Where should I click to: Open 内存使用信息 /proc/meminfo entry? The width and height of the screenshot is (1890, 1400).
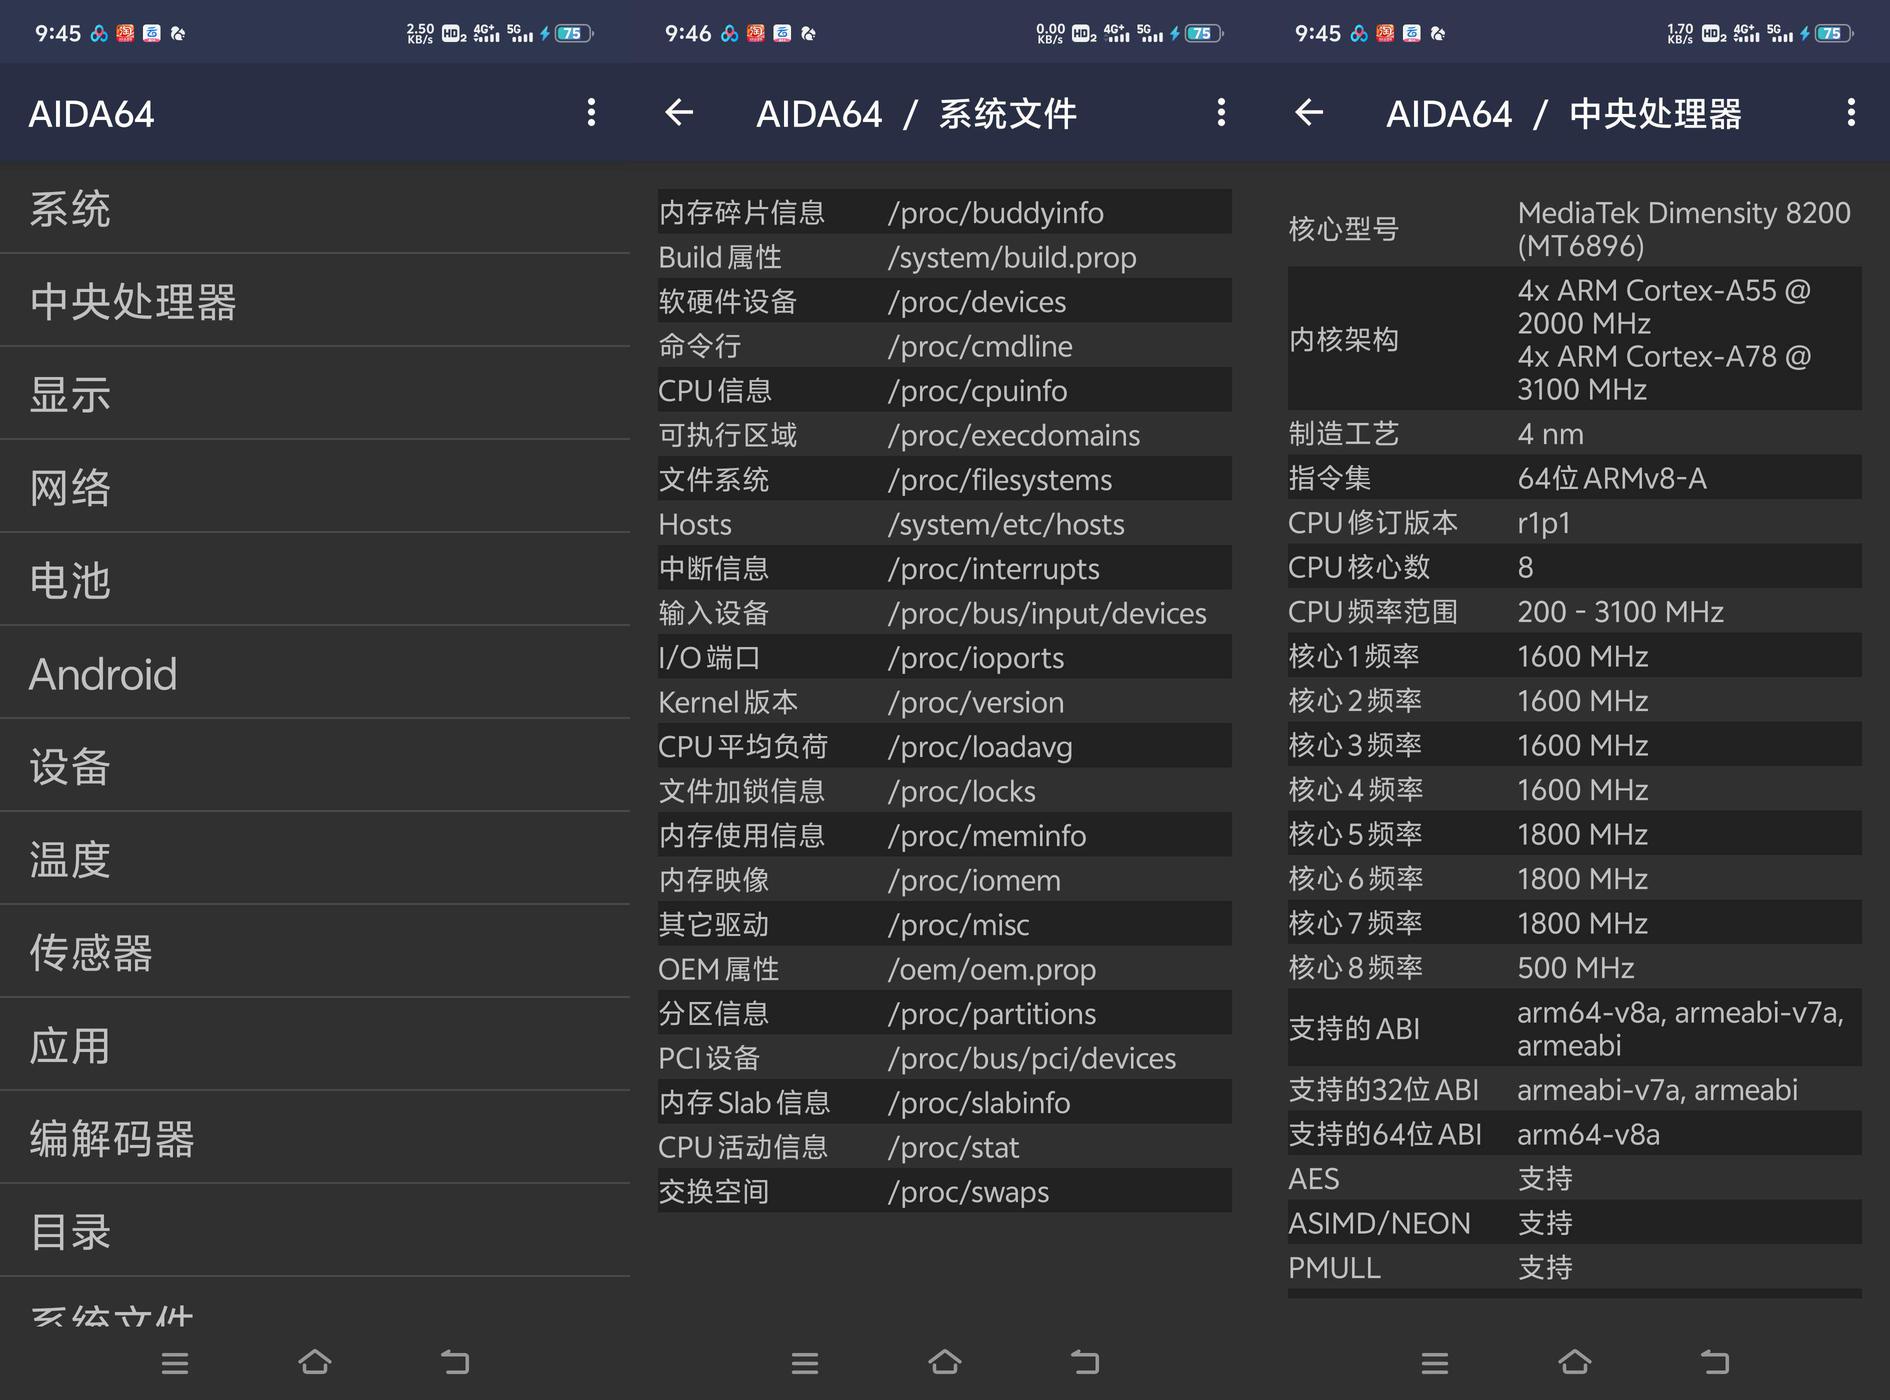click(945, 835)
